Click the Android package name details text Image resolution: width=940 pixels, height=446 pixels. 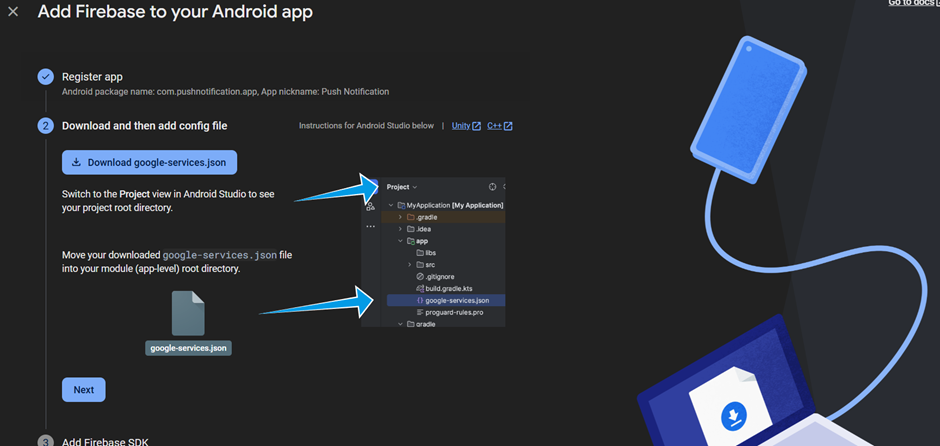[225, 92]
